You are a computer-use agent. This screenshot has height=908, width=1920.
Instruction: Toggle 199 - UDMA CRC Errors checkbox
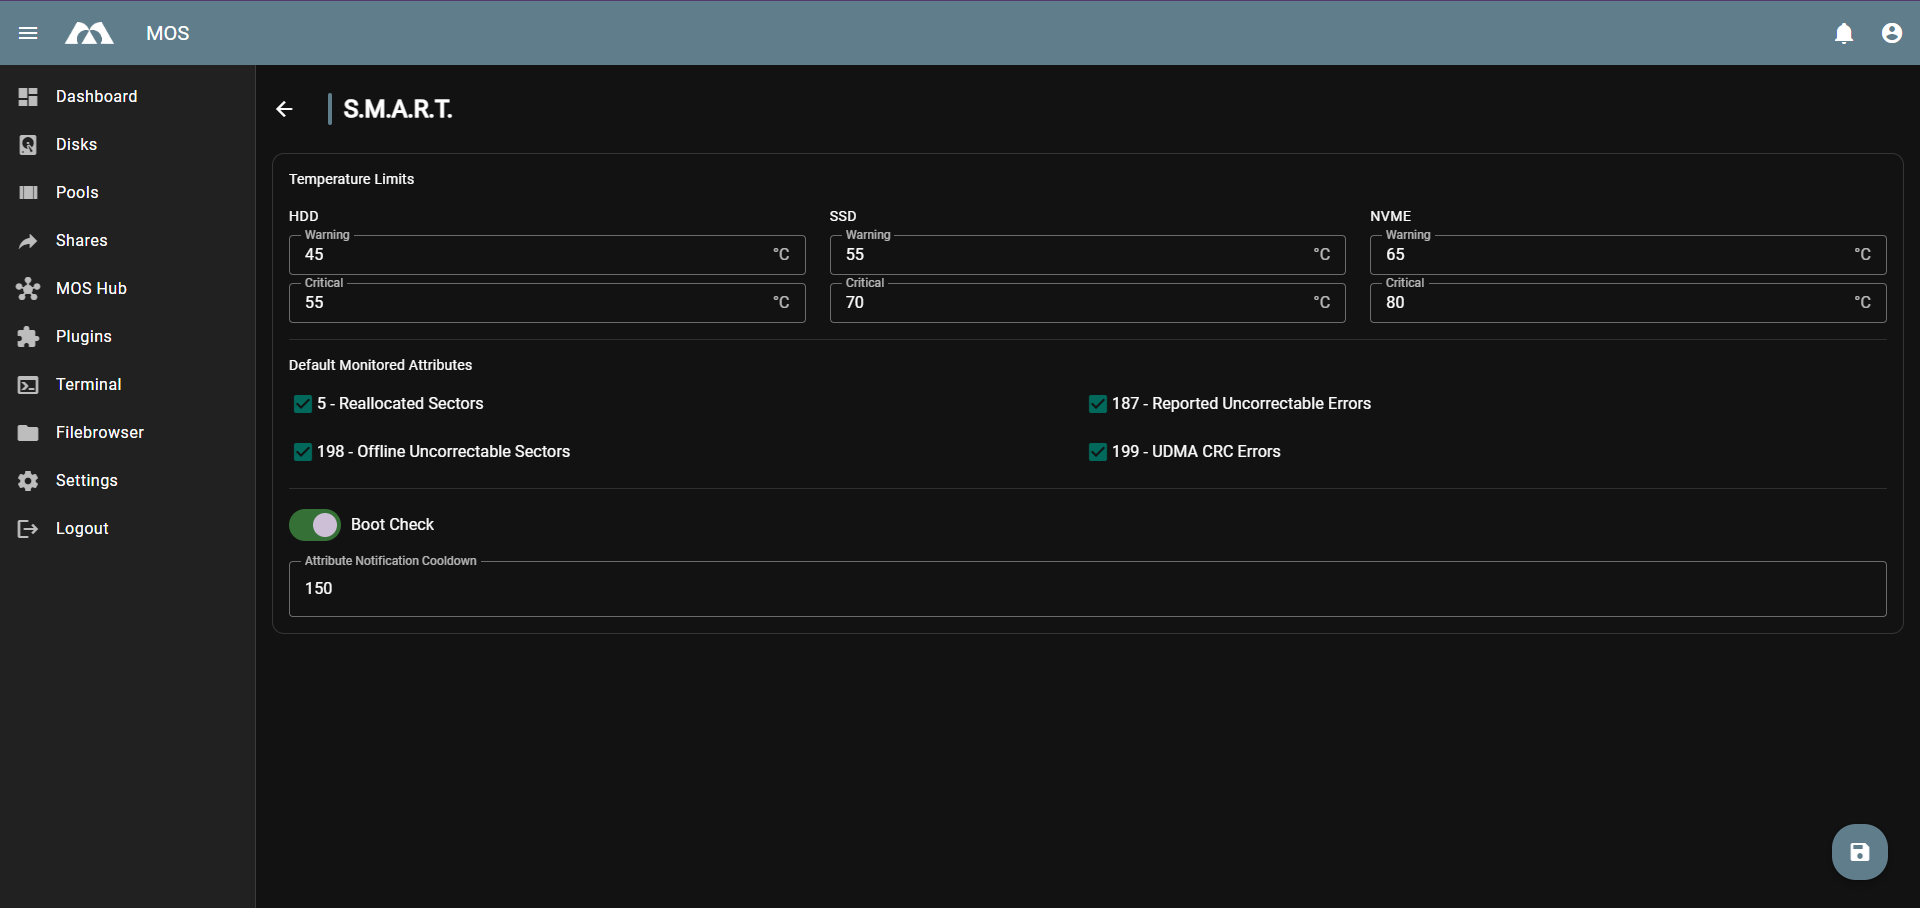click(x=1097, y=452)
